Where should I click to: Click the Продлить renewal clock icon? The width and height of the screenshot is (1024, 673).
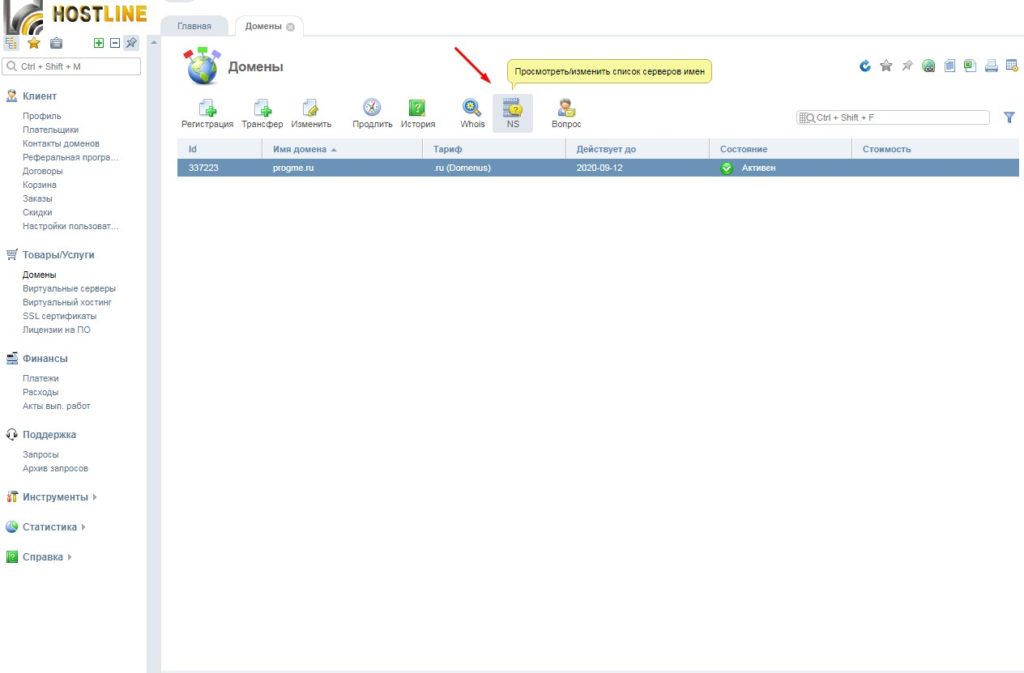coord(372,113)
